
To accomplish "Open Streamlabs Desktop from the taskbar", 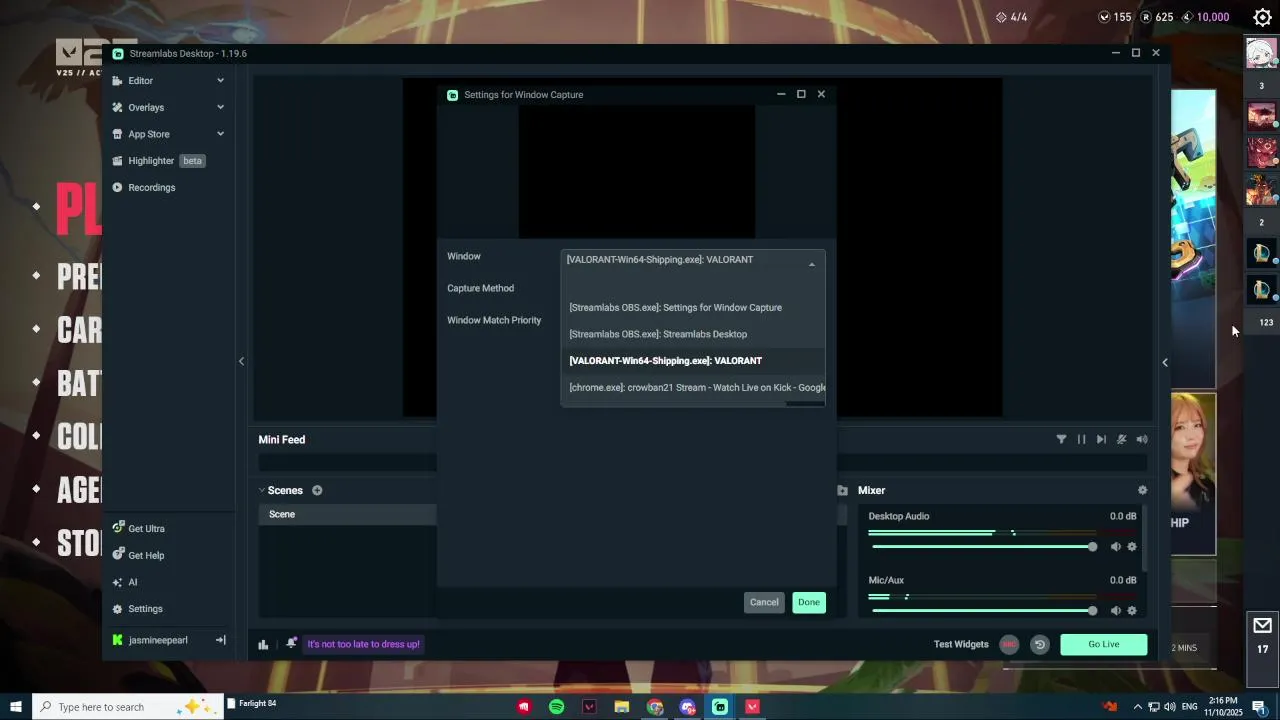I will pyautogui.click(x=720, y=707).
